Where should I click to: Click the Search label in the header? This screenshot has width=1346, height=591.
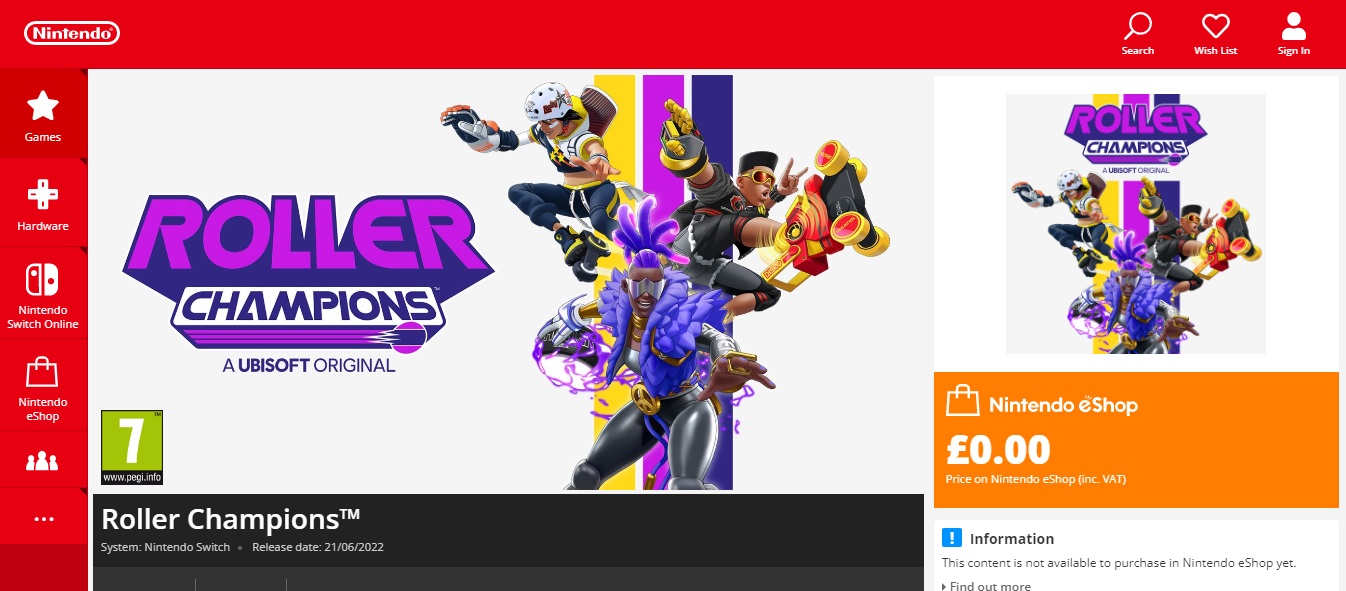pos(1138,51)
